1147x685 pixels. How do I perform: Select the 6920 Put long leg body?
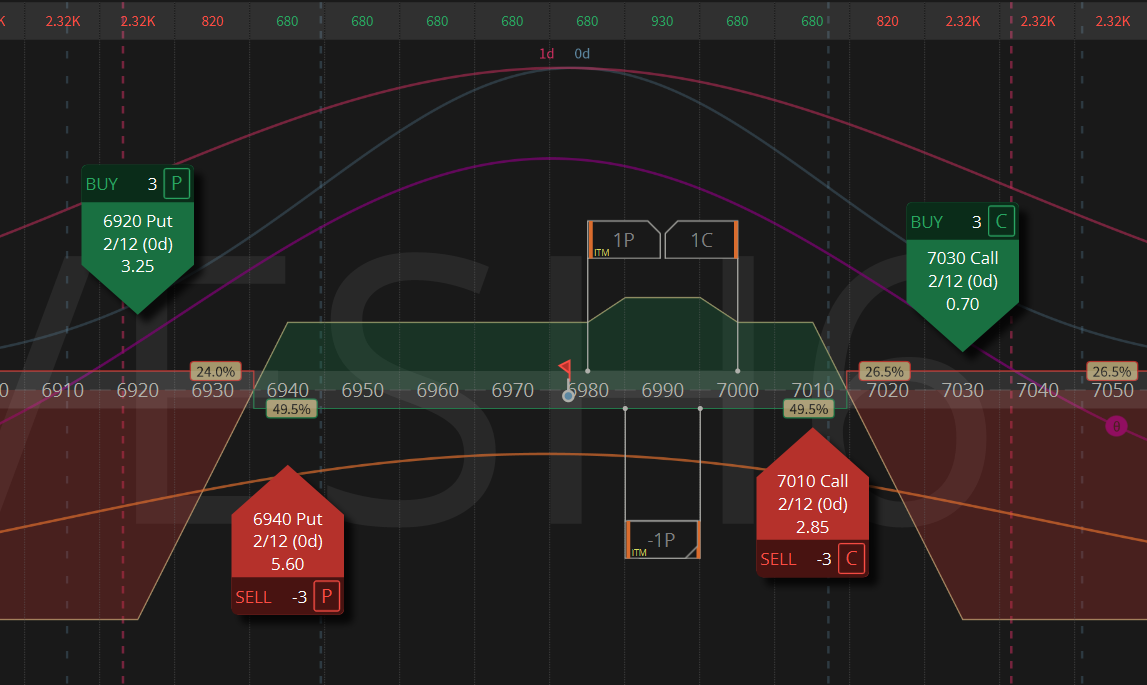136,243
